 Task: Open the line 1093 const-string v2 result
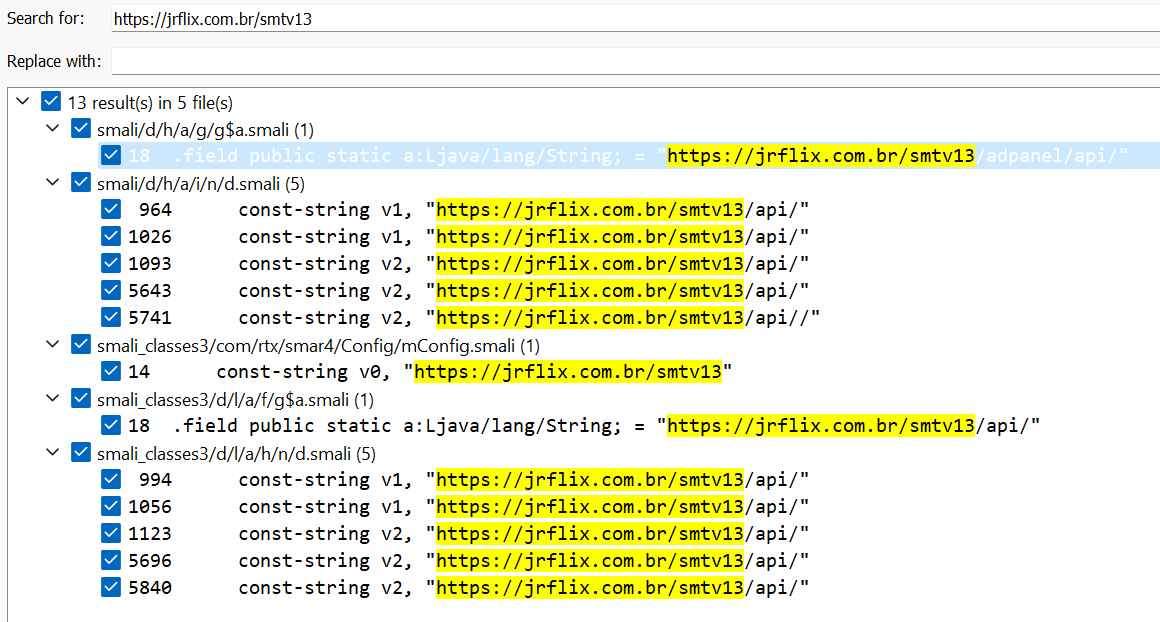pyautogui.click(x=520, y=264)
